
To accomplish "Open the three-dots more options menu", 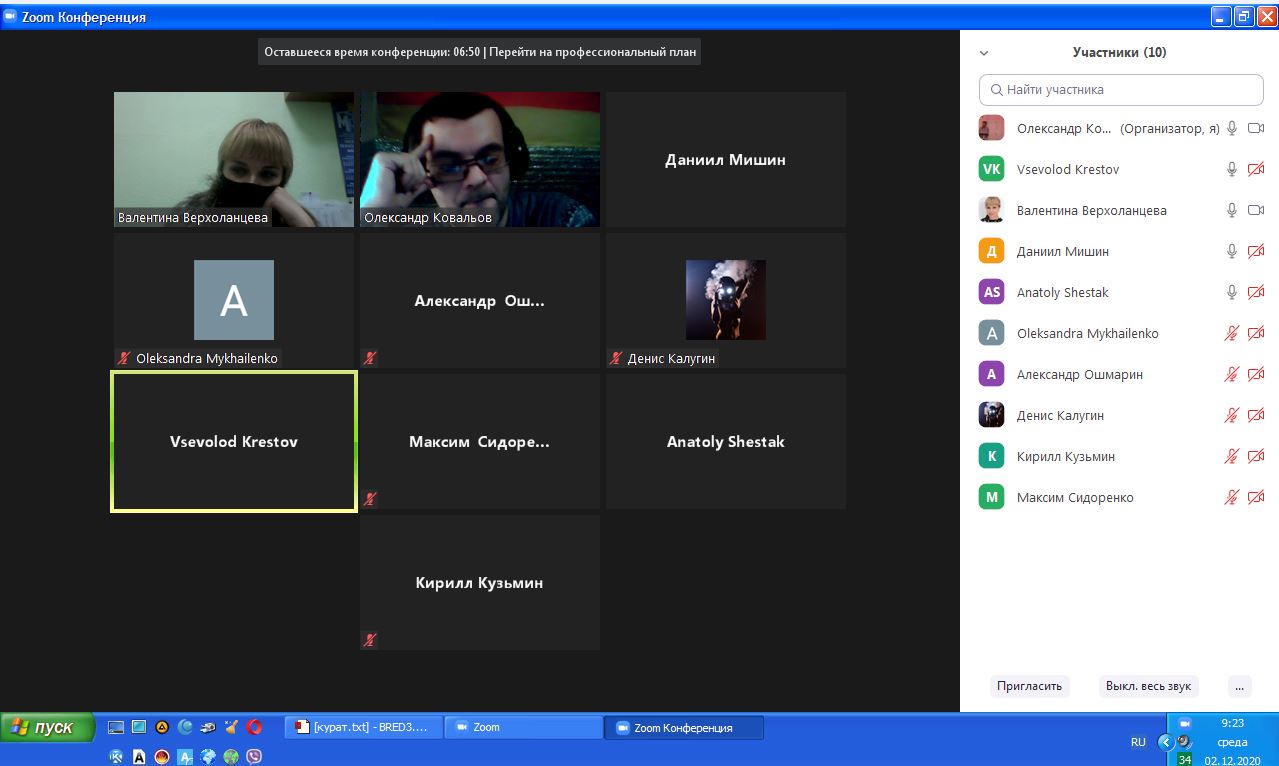I will pos(1239,687).
